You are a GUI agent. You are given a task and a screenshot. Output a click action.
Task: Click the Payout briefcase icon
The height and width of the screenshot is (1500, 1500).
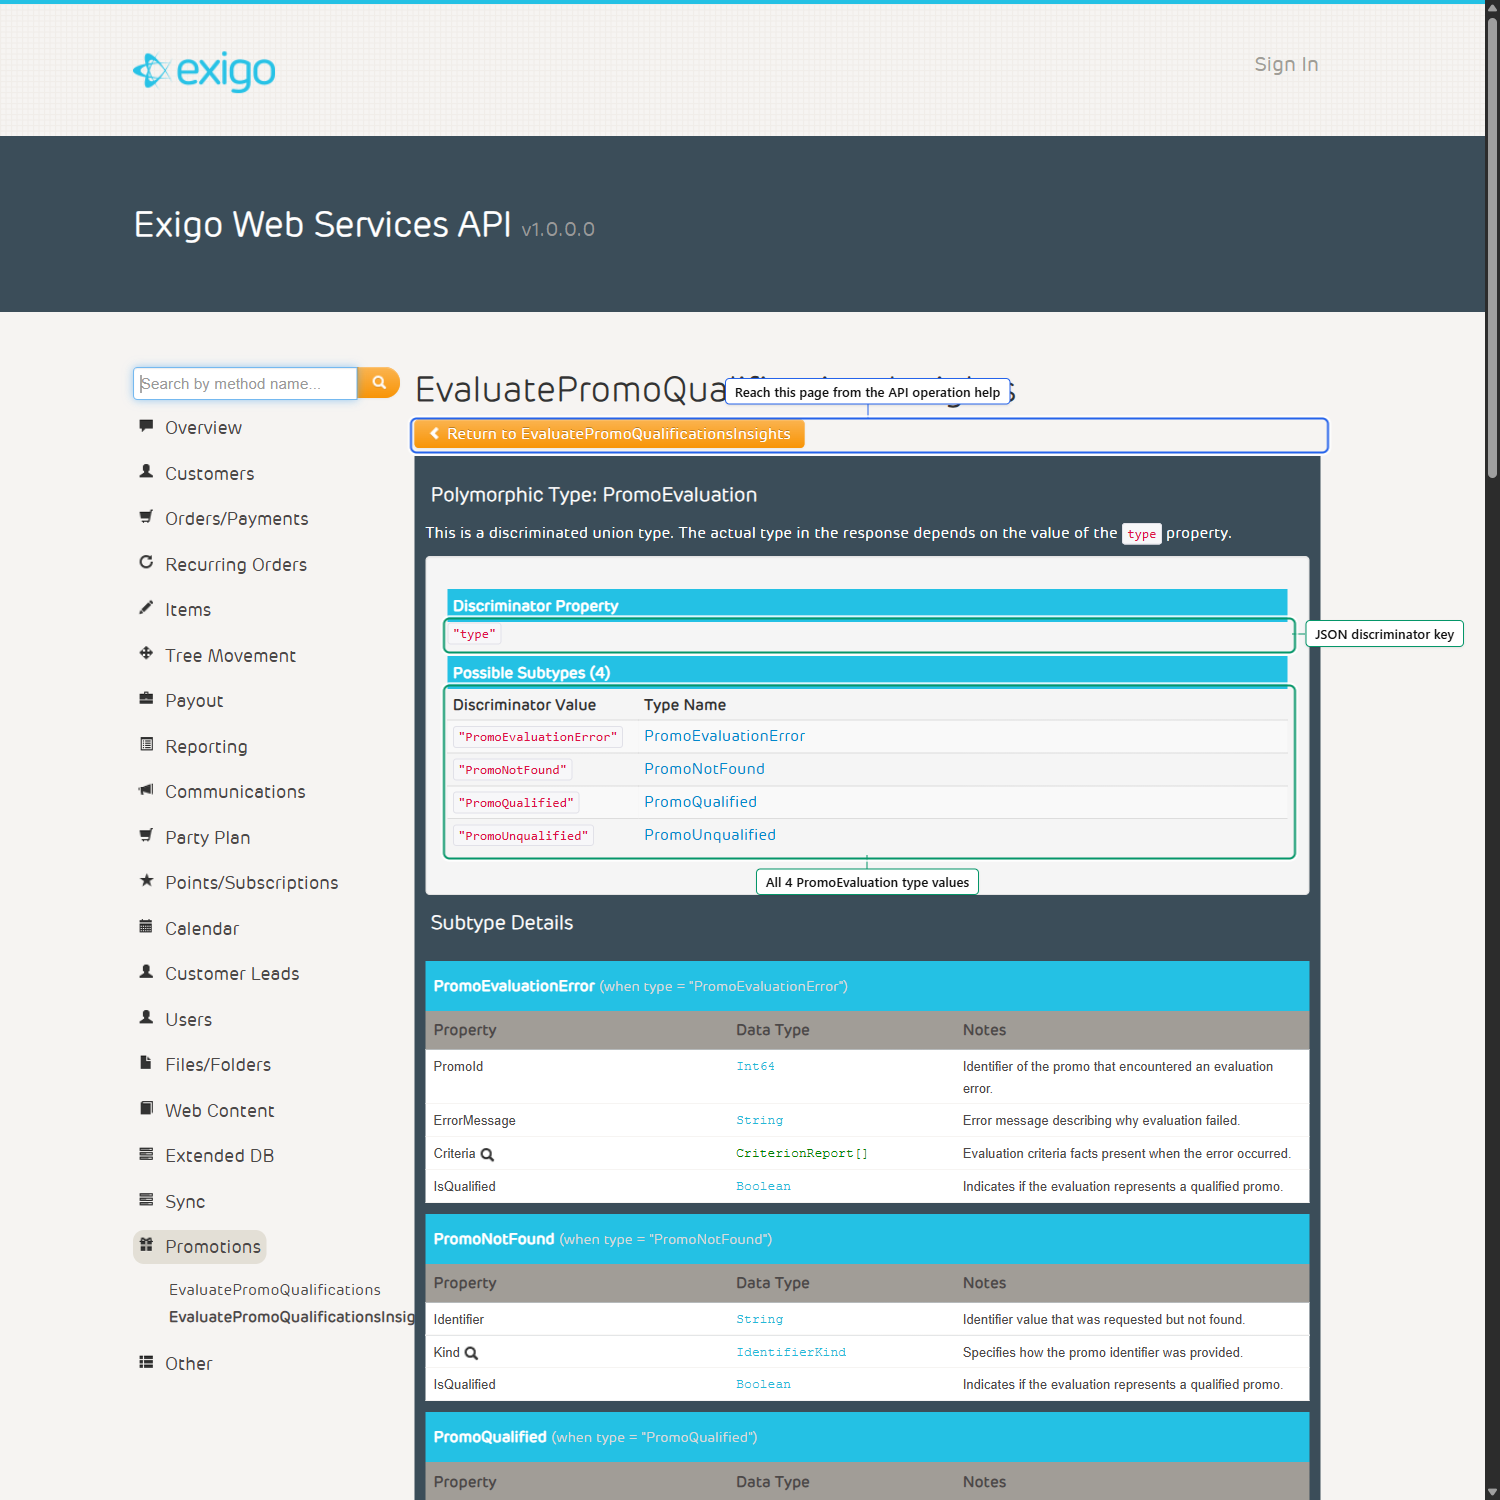click(146, 699)
